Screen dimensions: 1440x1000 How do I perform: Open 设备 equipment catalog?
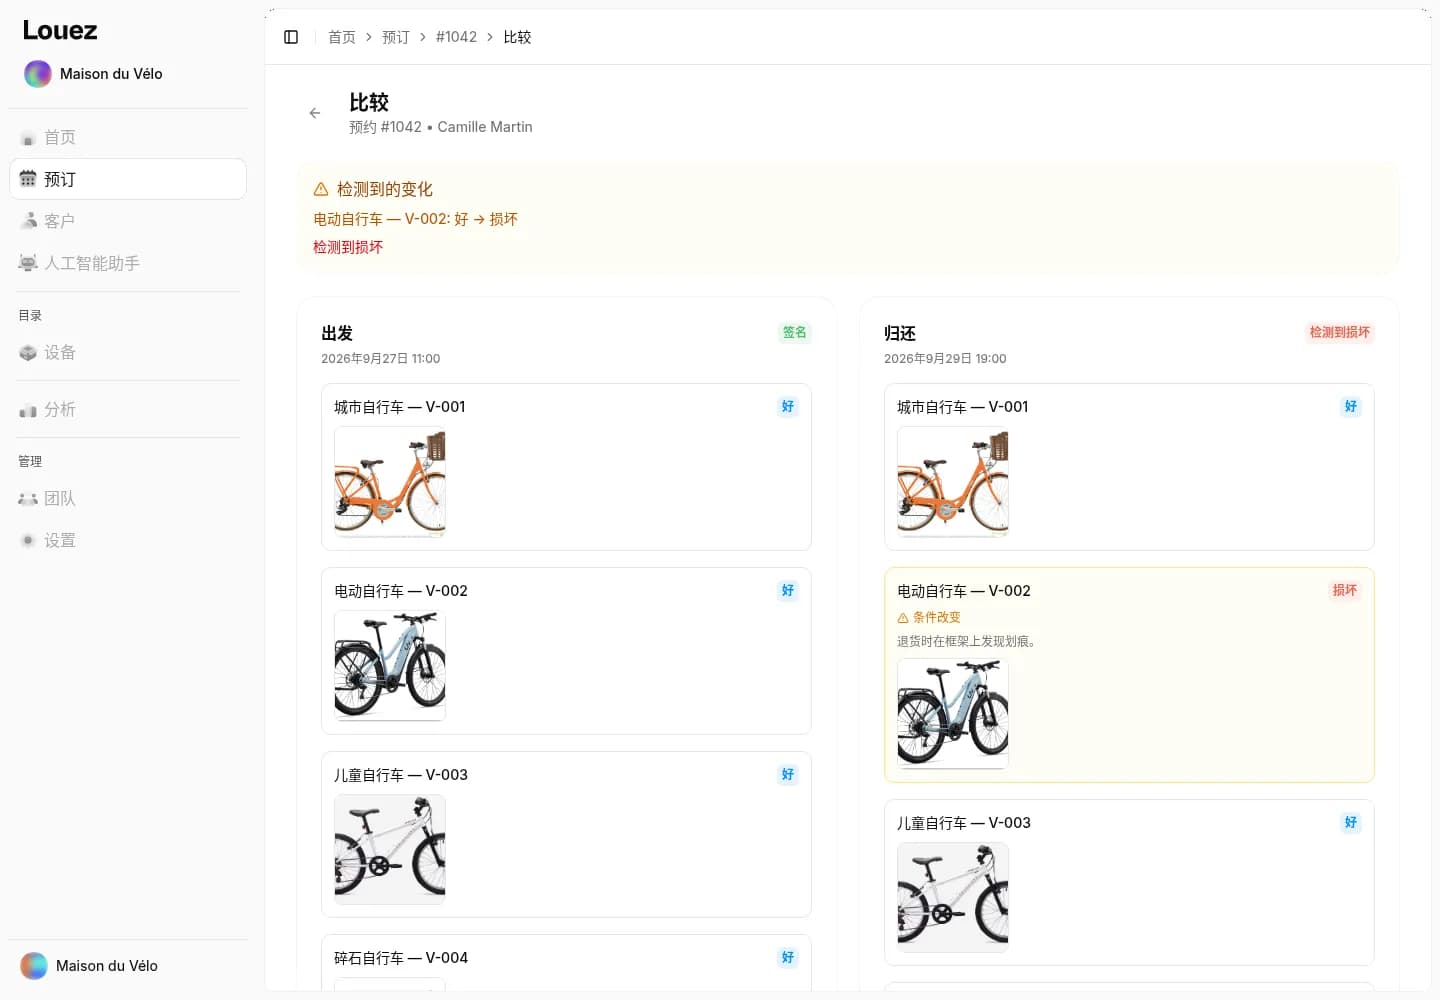[x=128, y=352]
